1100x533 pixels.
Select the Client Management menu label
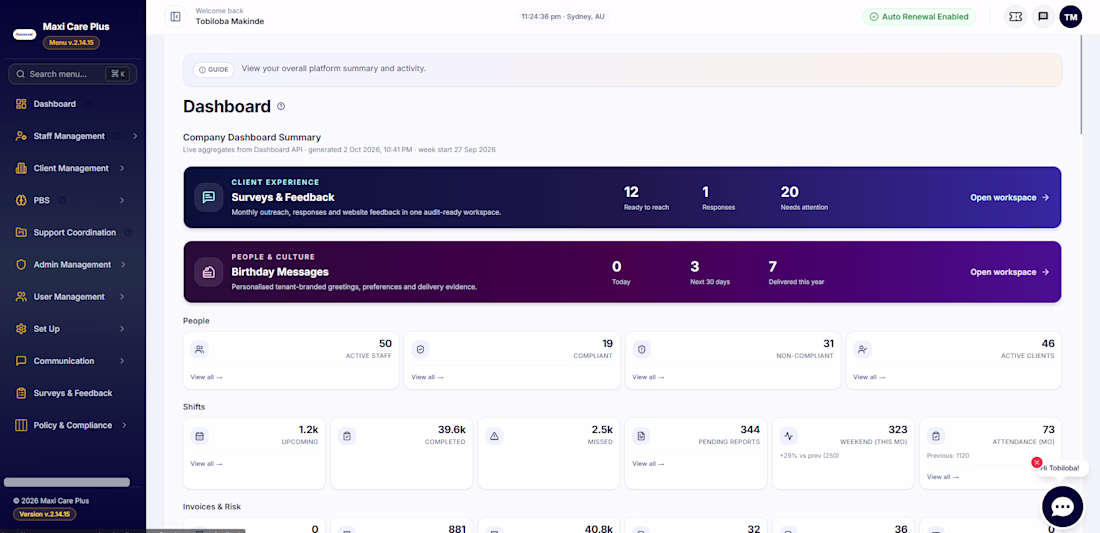(x=71, y=168)
